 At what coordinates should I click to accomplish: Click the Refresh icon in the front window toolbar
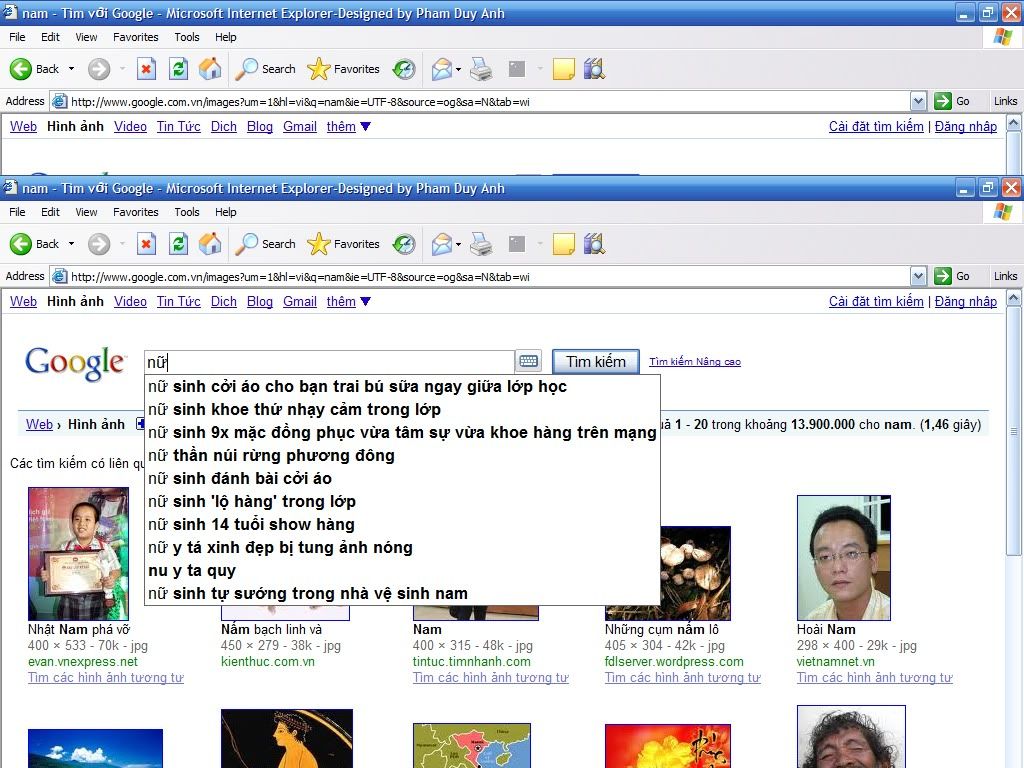(178, 244)
